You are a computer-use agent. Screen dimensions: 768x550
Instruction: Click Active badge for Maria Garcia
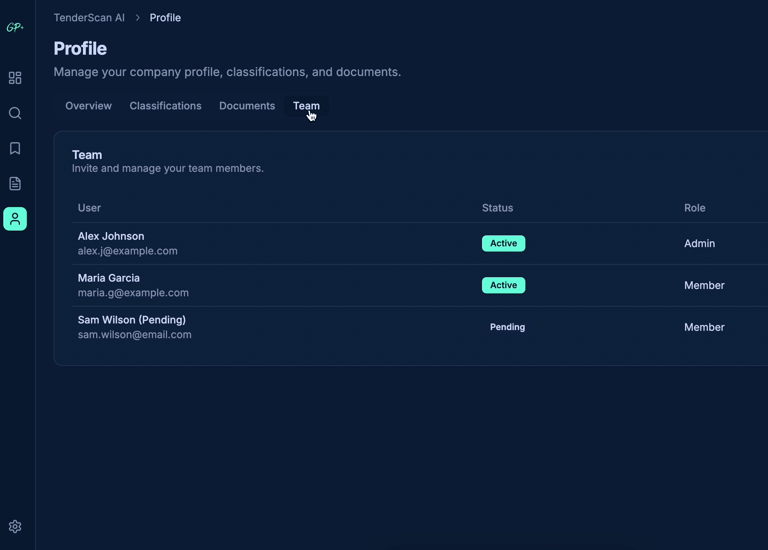(504, 285)
